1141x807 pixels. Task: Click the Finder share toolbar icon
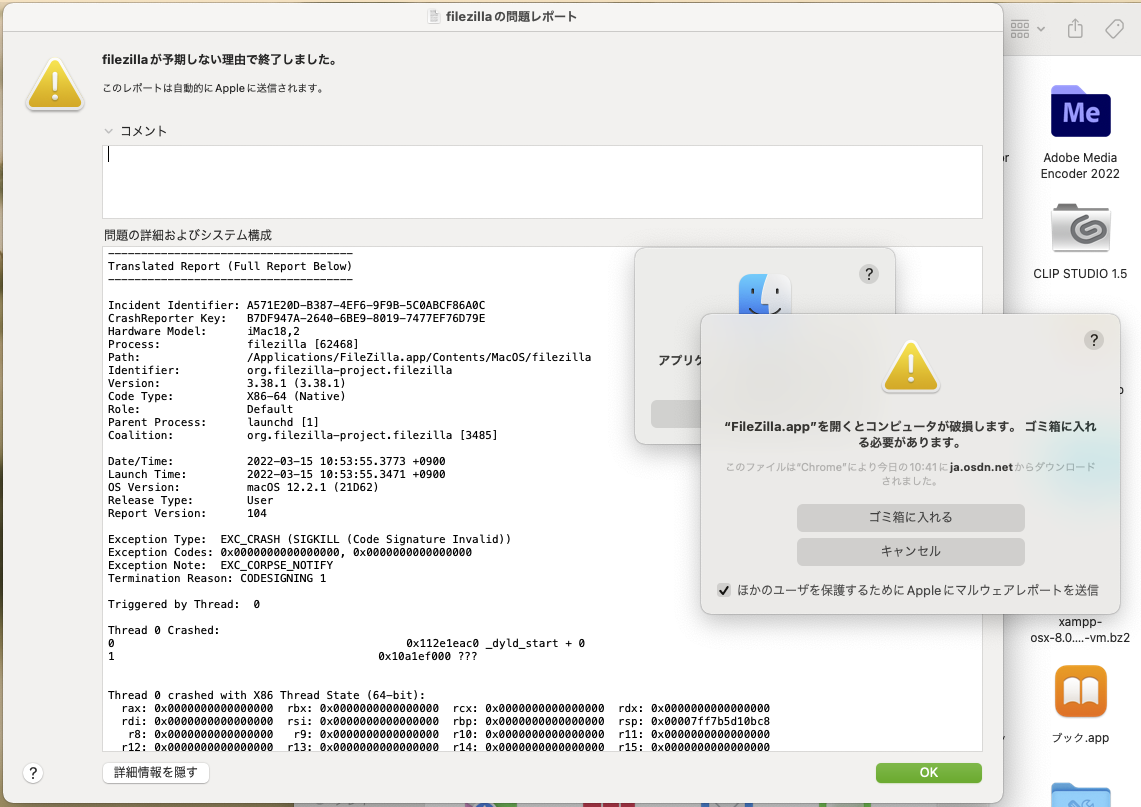point(1076,29)
